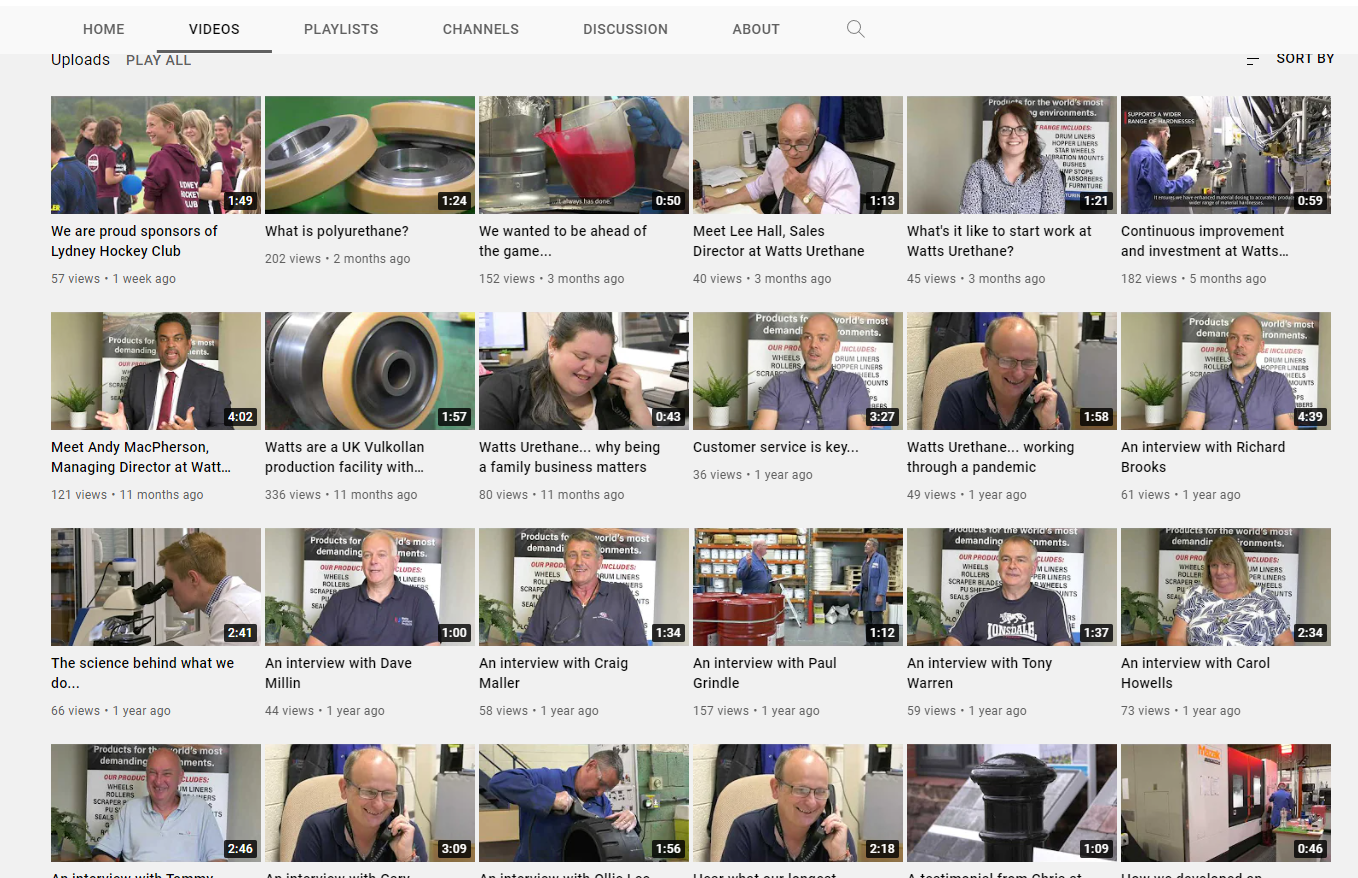Go to the PLAYLISTS tab

tap(341, 29)
